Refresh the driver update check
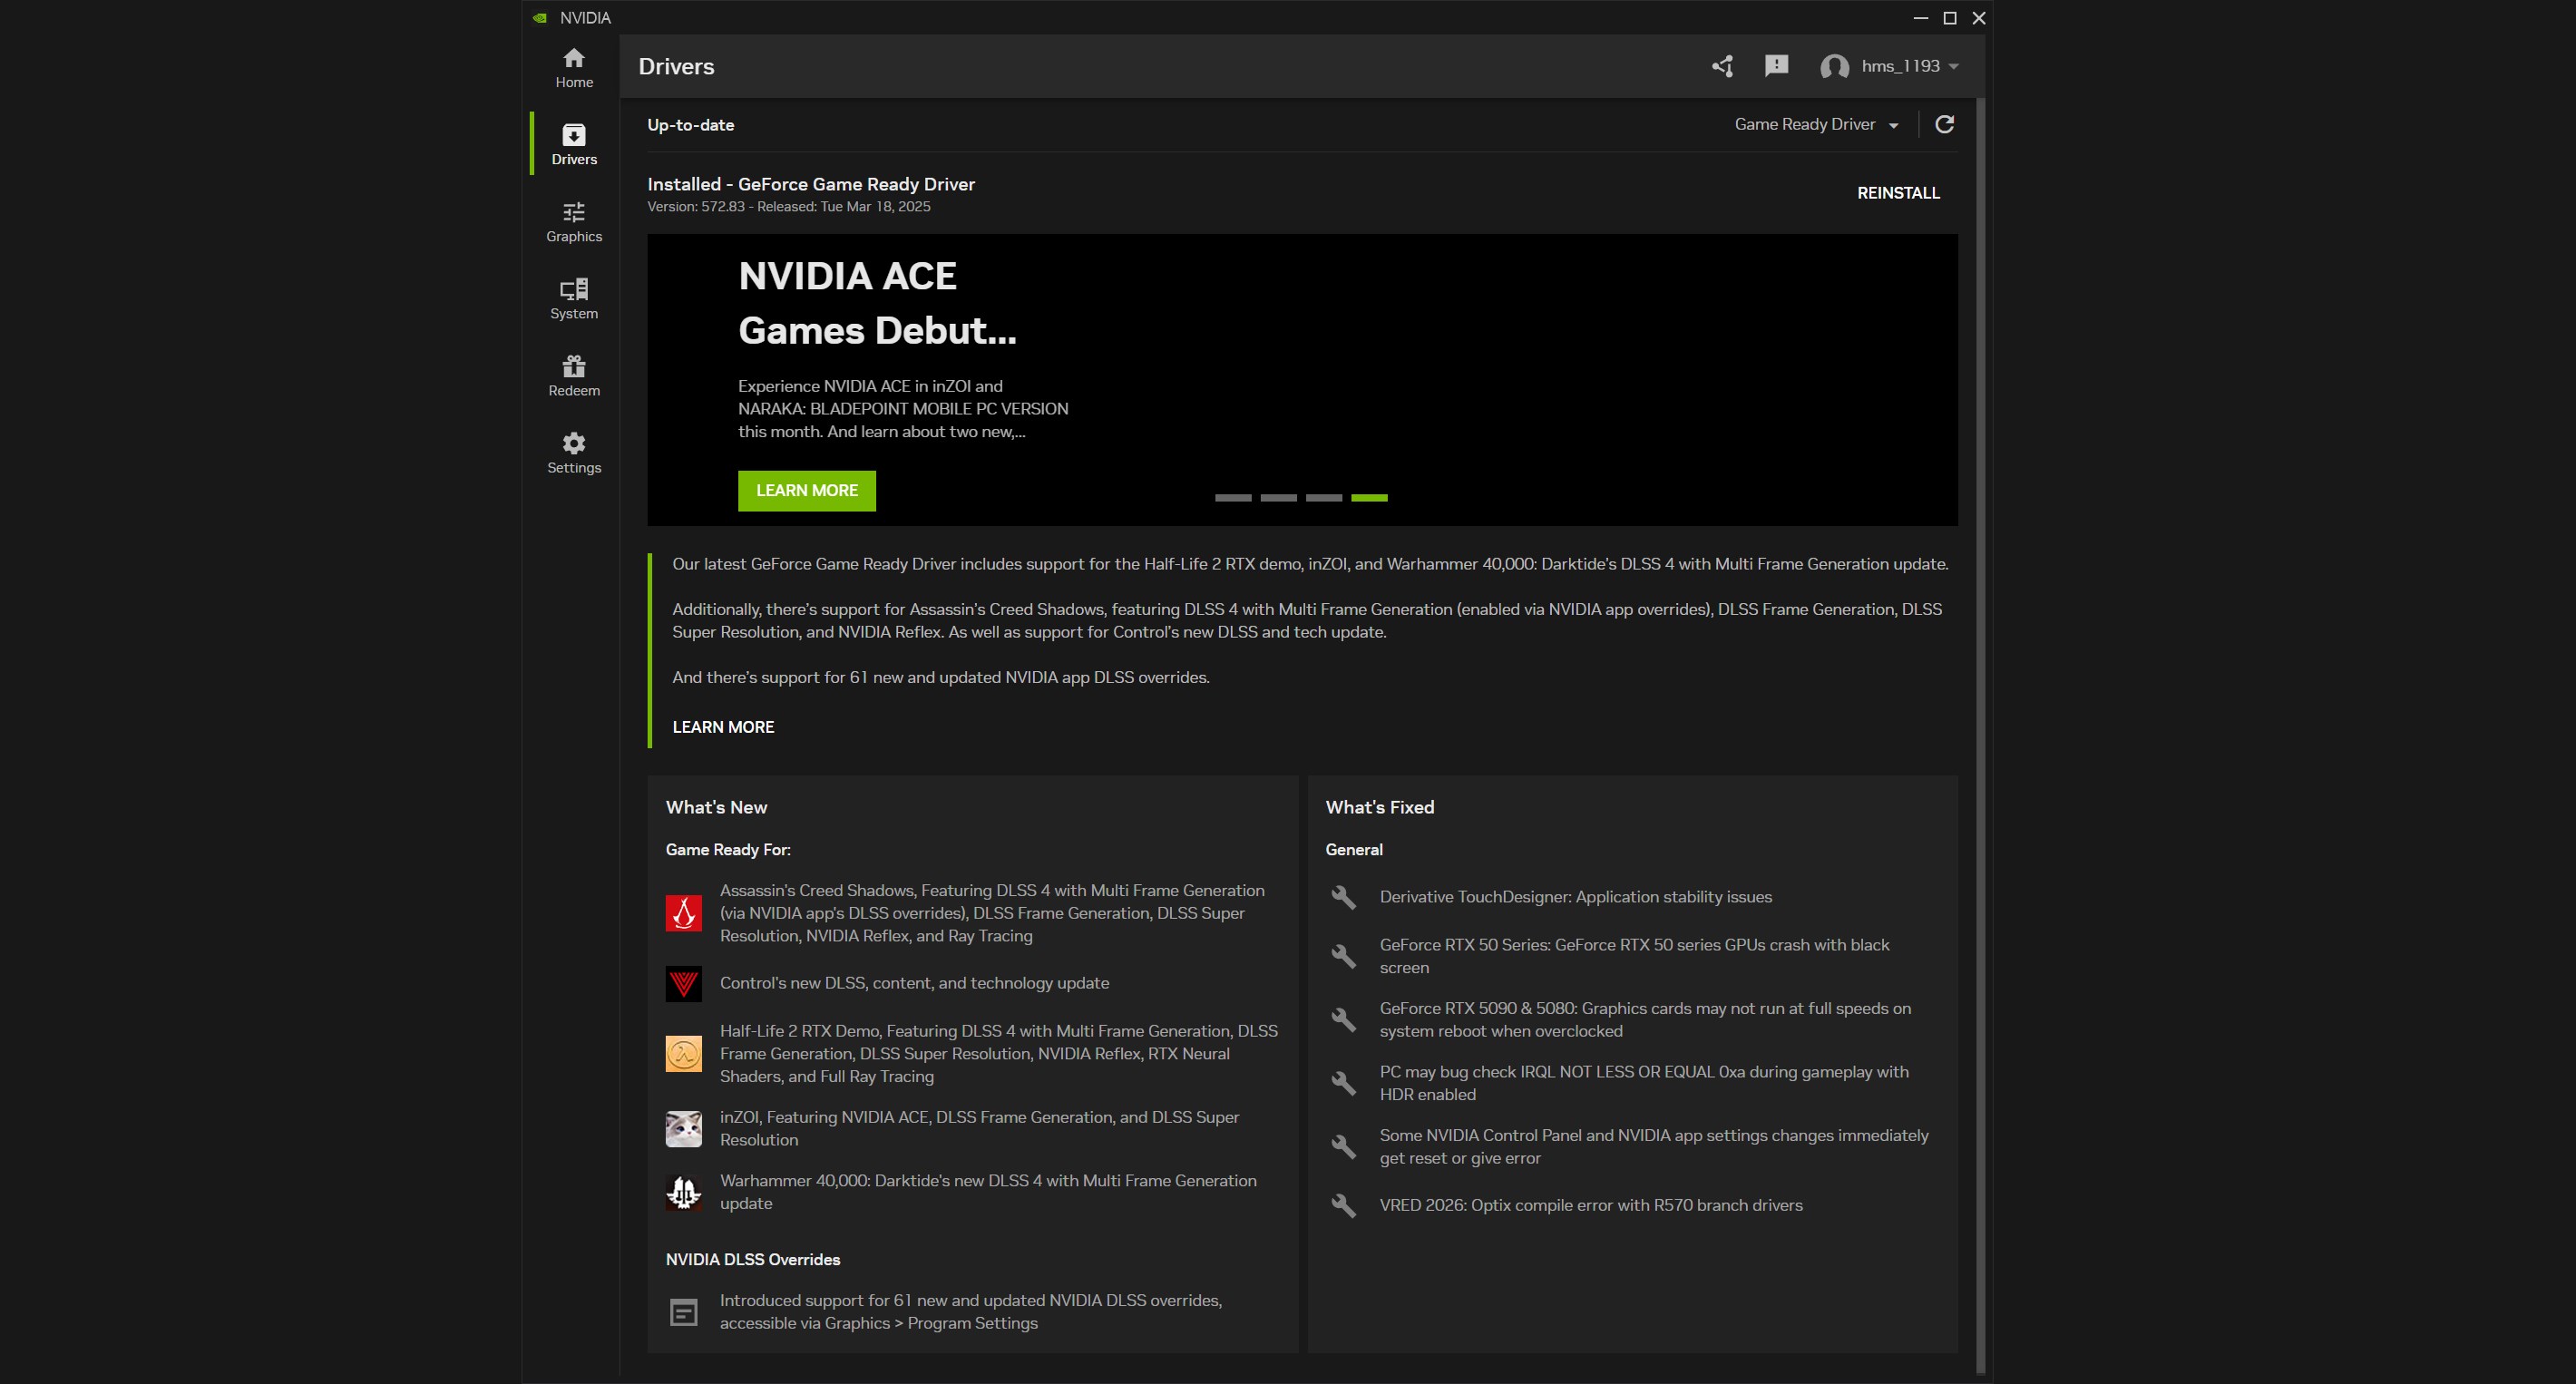 coord(1944,124)
